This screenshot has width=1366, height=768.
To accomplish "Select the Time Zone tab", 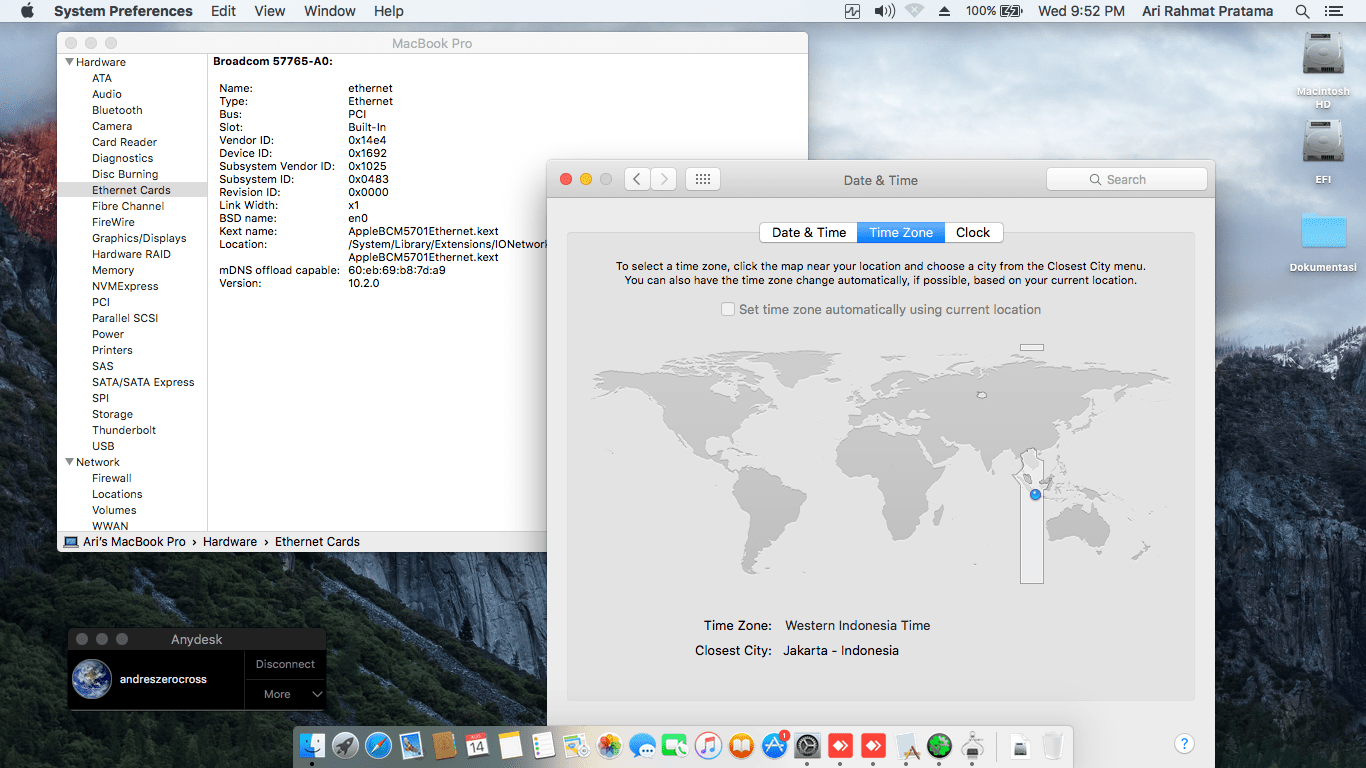I will click(901, 232).
